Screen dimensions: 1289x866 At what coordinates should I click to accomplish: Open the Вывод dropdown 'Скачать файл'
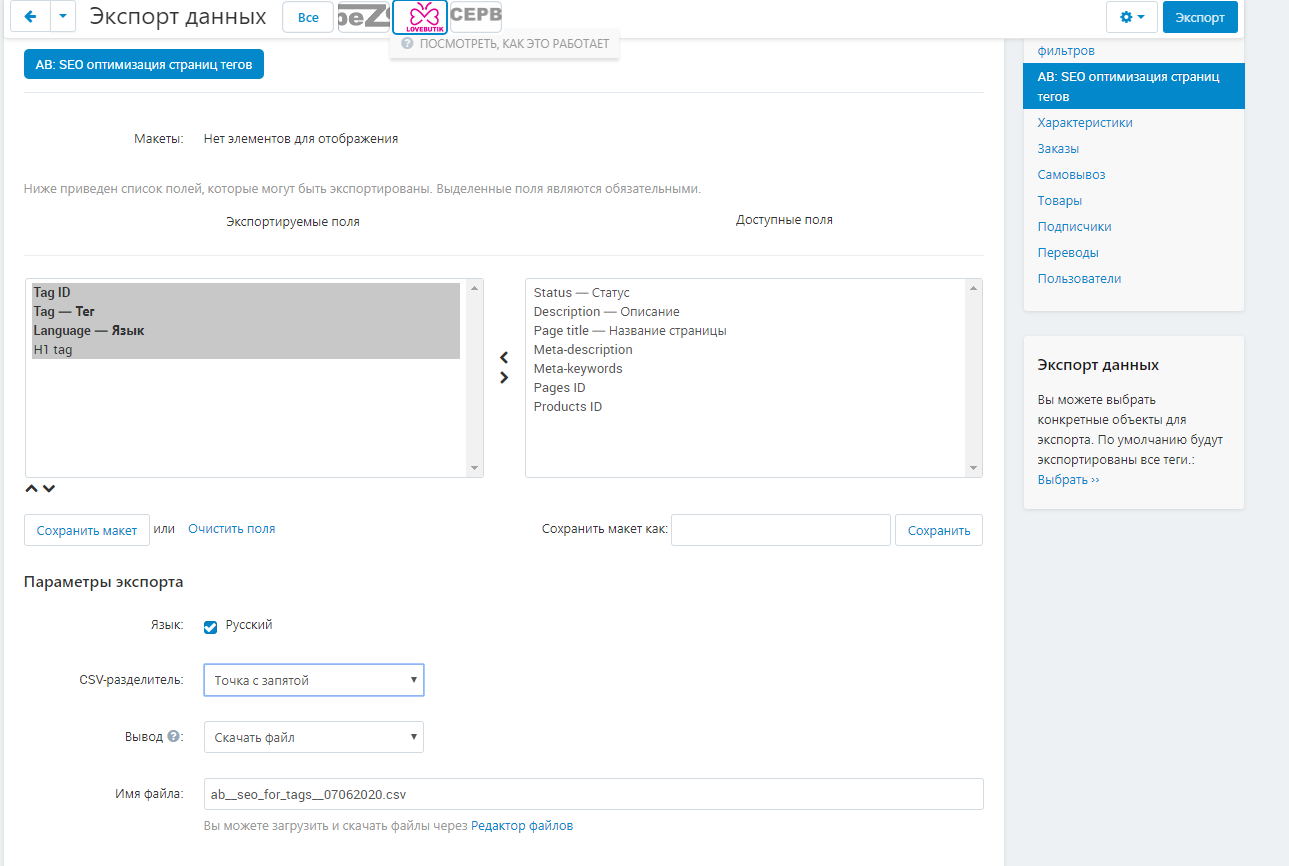314,737
